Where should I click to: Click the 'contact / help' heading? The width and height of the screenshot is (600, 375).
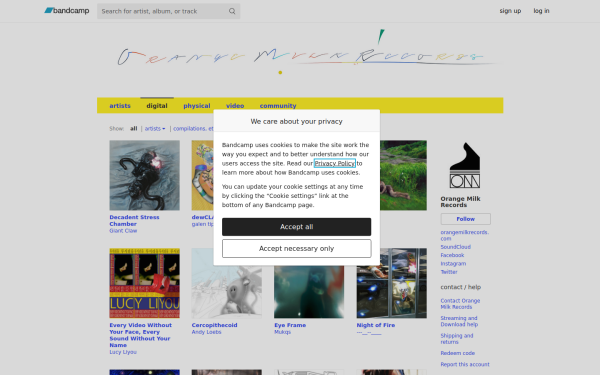461,287
